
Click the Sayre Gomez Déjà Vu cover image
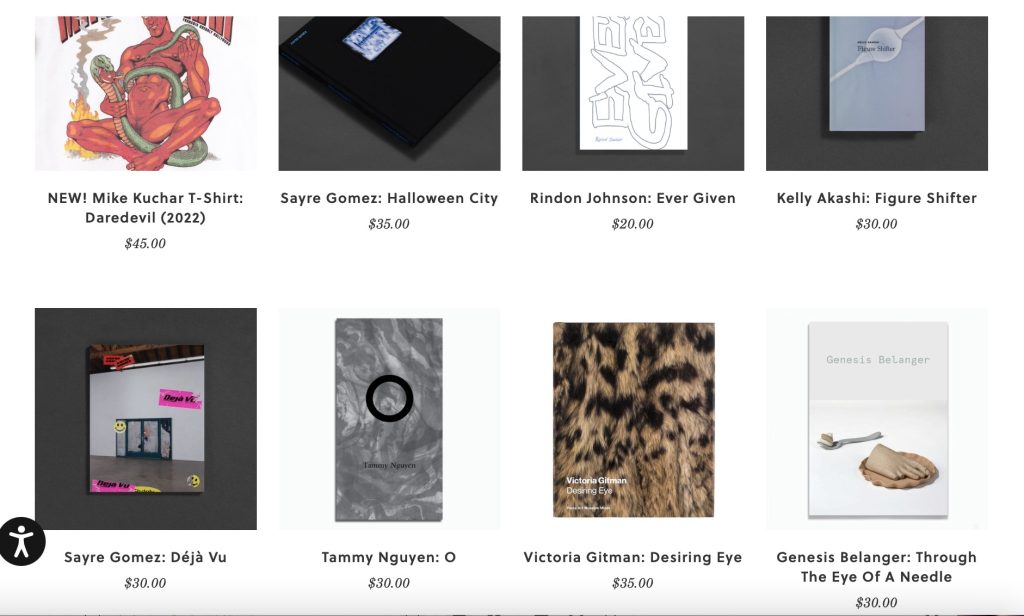[146, 419]
